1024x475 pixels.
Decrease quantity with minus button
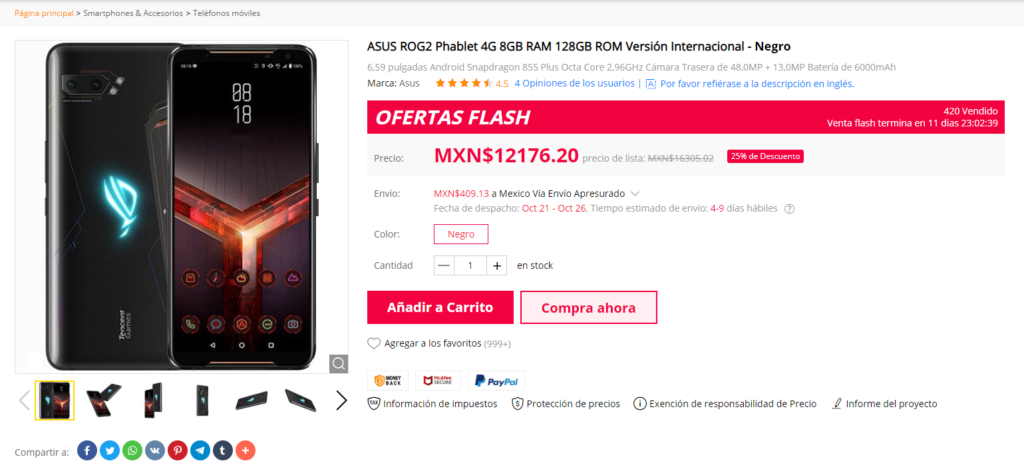[x=444, y=265]
